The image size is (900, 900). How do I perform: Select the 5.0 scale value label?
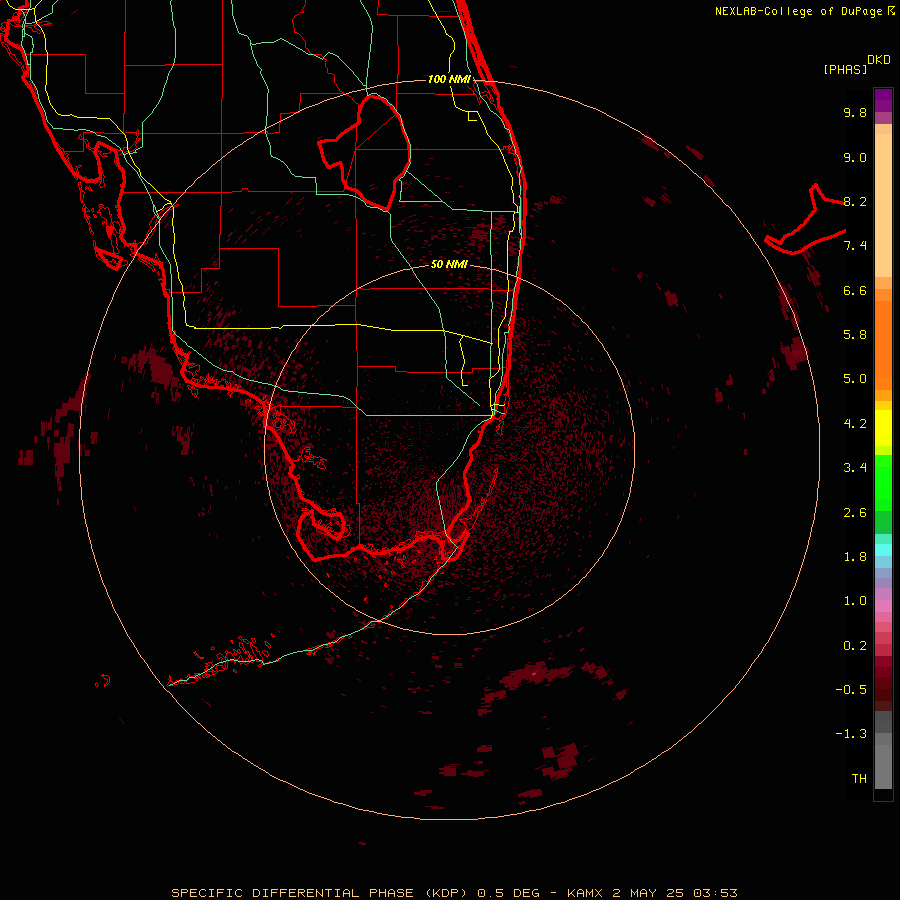tap(855, 379)
